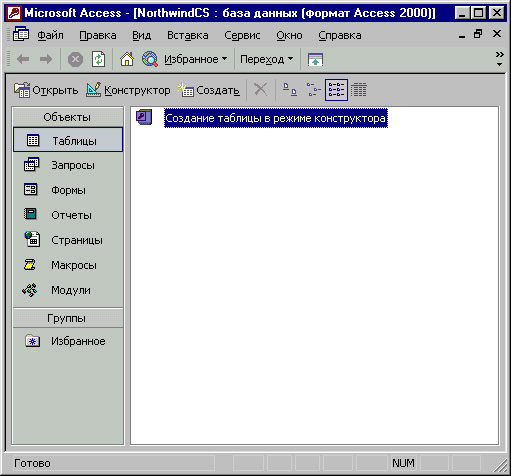Click the Открыть button
Screen dimensions: 511x476
click(46, 90)
